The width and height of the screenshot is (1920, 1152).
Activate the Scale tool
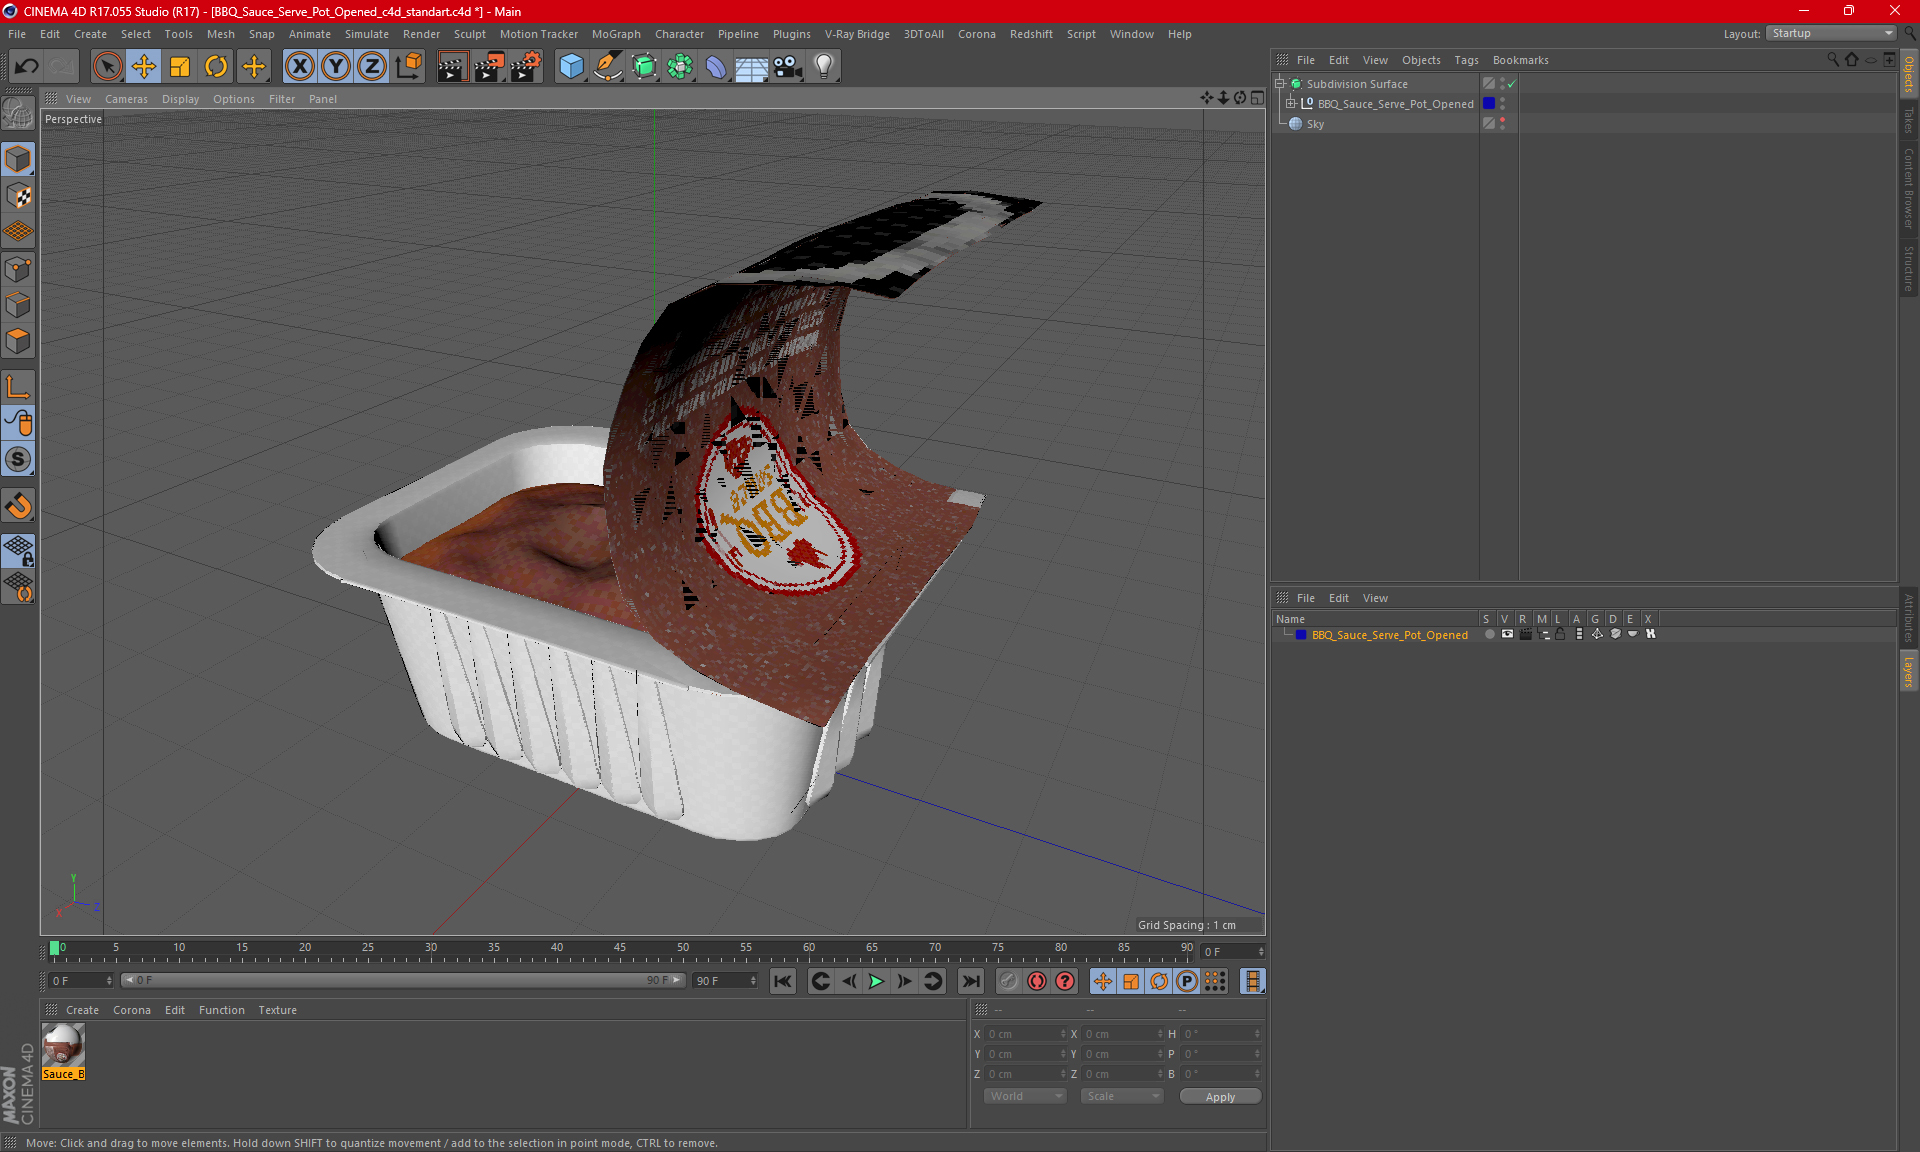[180, 66]
